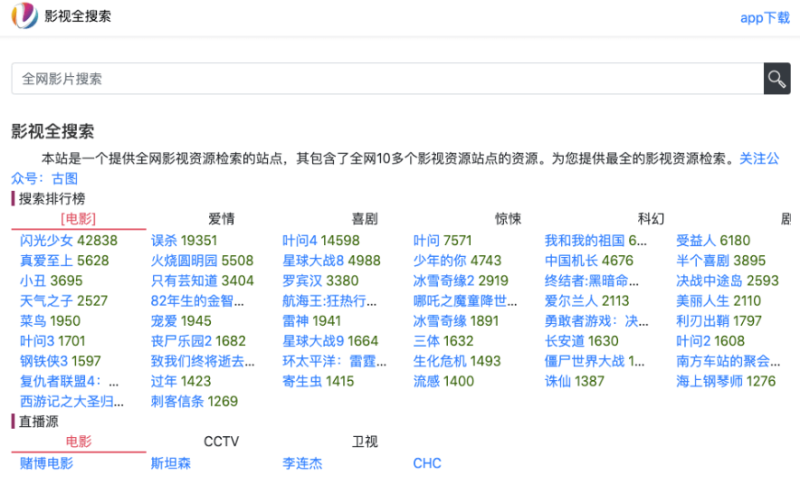Screen dimensions: 800x485
Task: Open the CHC live channel link
Action: point(427,464)
